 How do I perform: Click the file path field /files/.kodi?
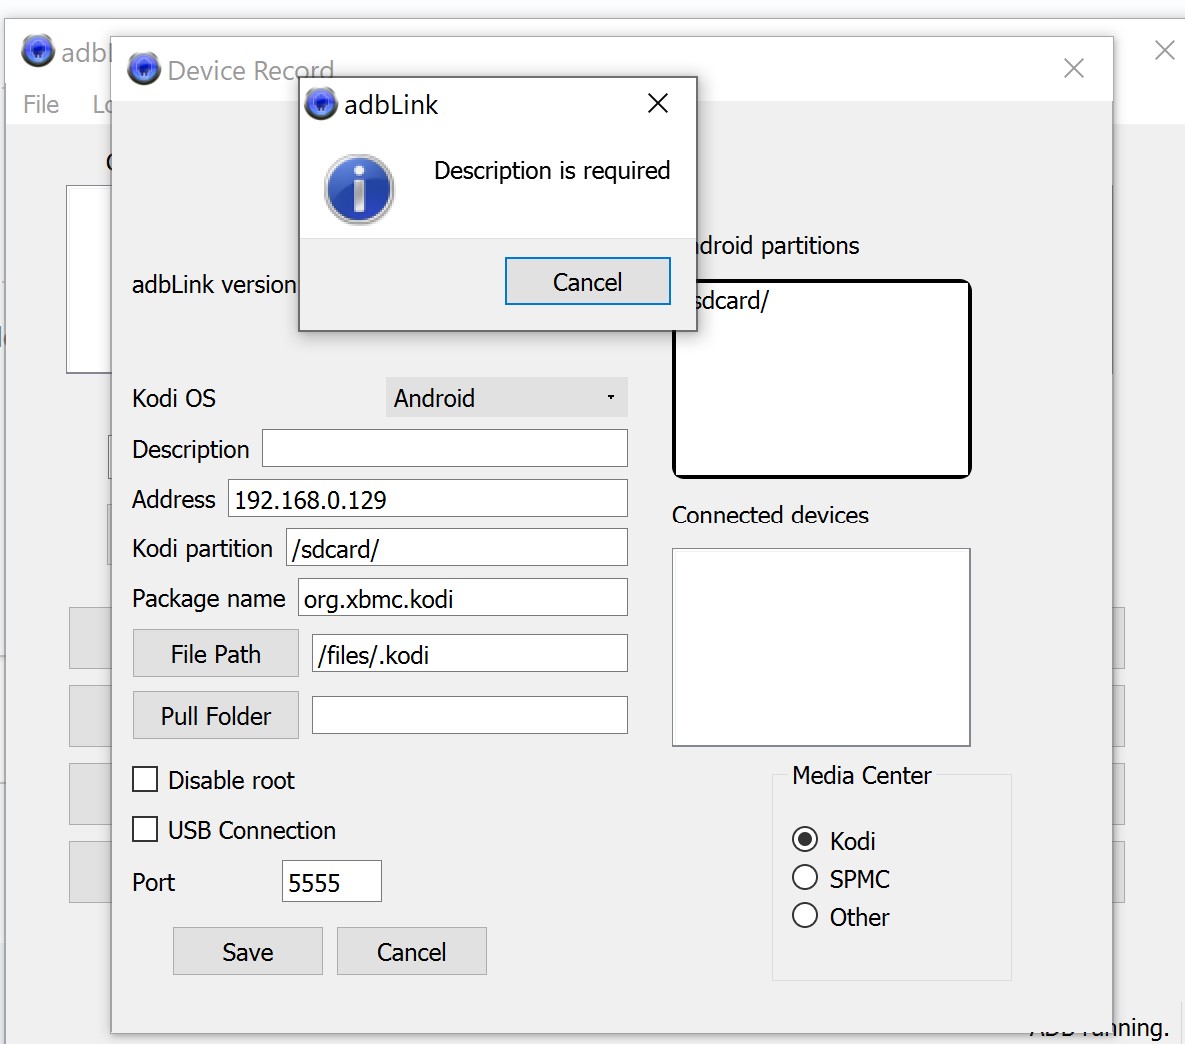[469, 653]
